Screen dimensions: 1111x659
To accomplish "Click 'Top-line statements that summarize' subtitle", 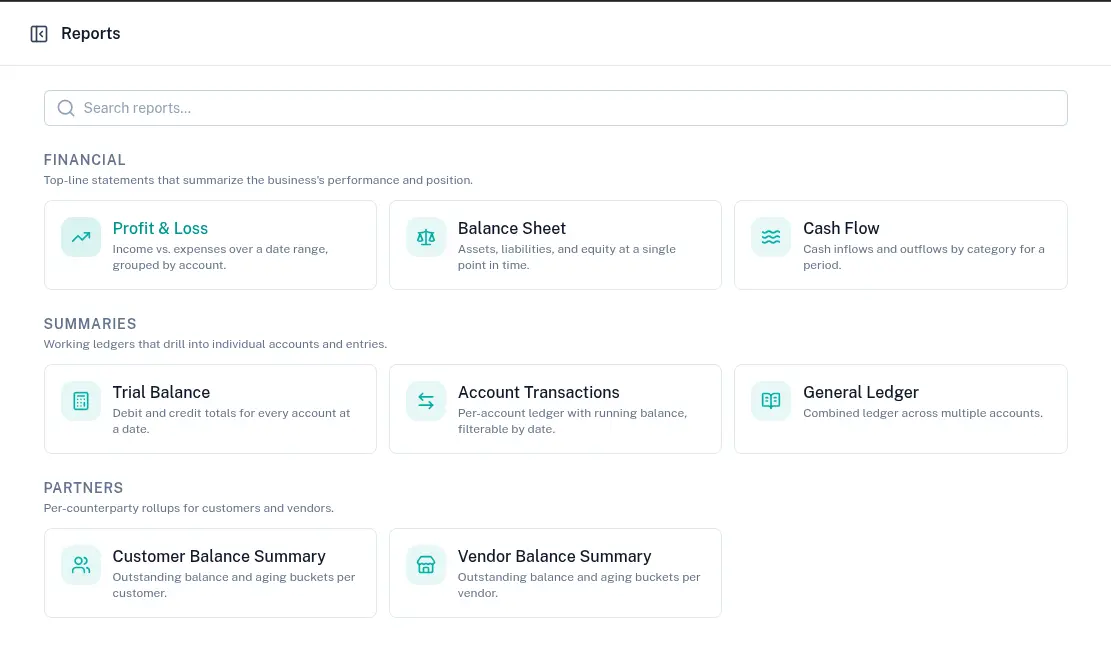I will [258, 180].
